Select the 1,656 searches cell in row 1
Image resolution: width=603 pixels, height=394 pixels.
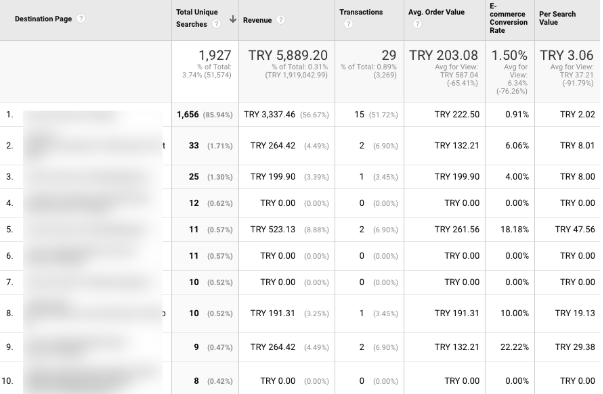coord(188,115)
